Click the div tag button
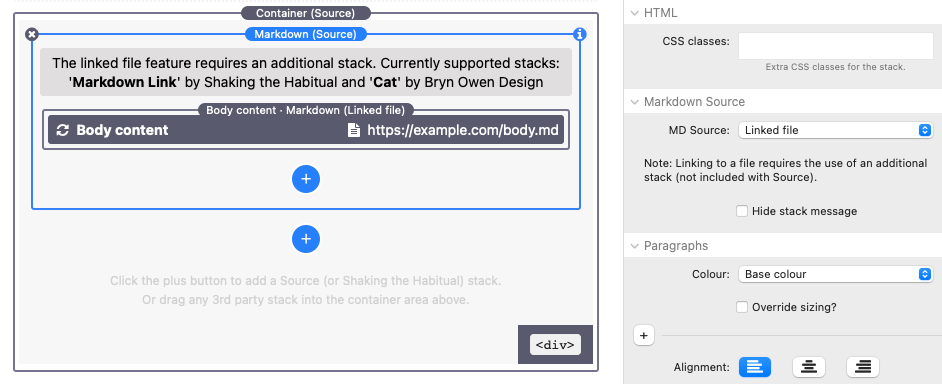 [x=555, y=345]
